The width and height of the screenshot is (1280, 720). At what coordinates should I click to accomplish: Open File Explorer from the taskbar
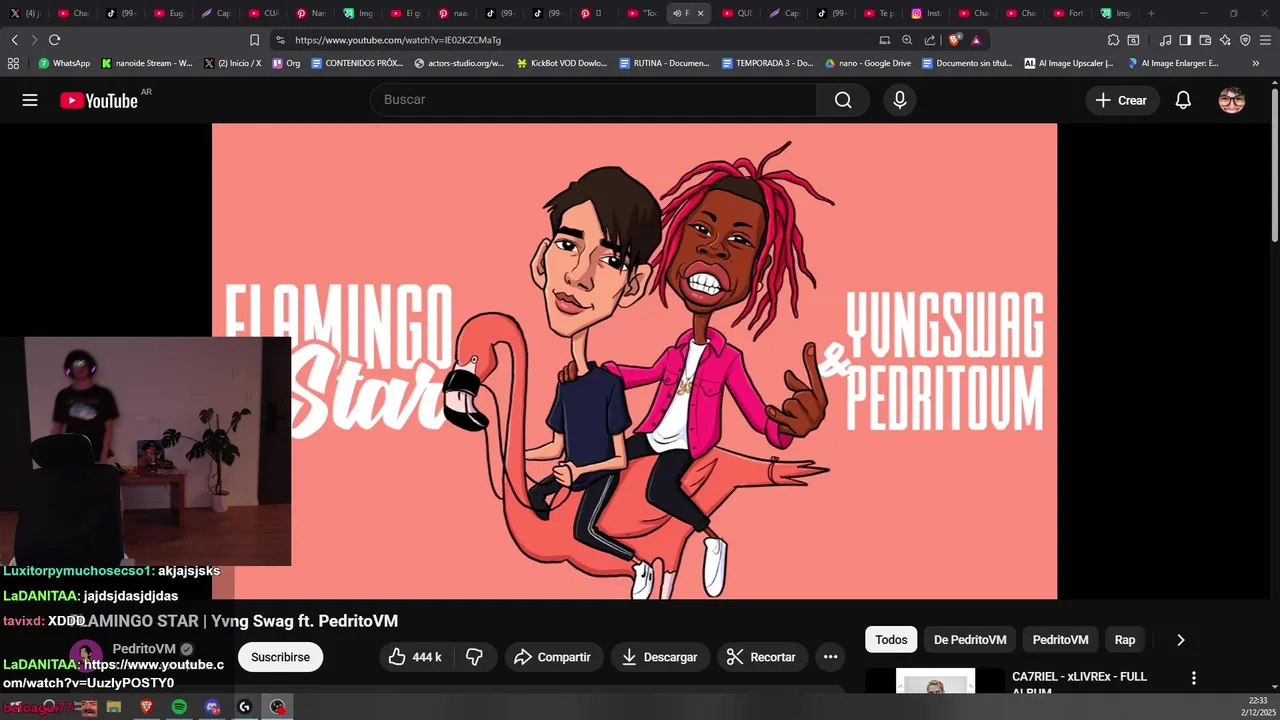(114, 707)
